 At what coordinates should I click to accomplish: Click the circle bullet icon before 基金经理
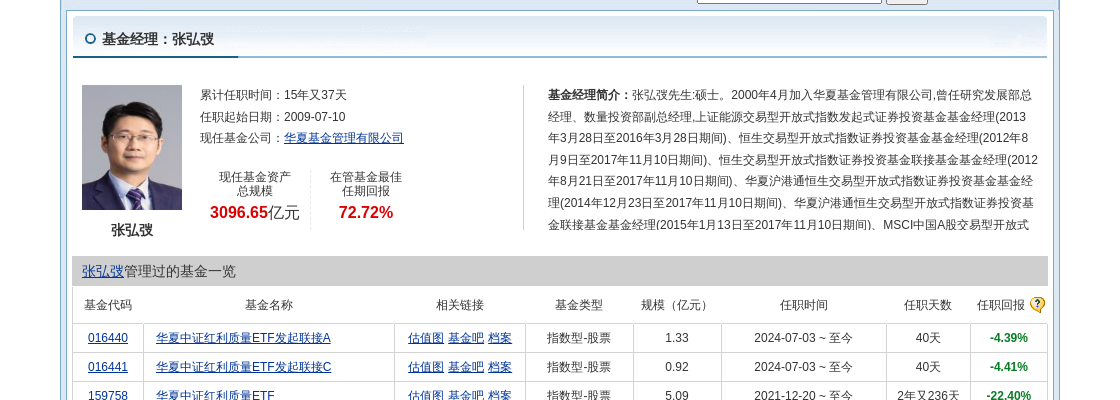pos(90,39)
